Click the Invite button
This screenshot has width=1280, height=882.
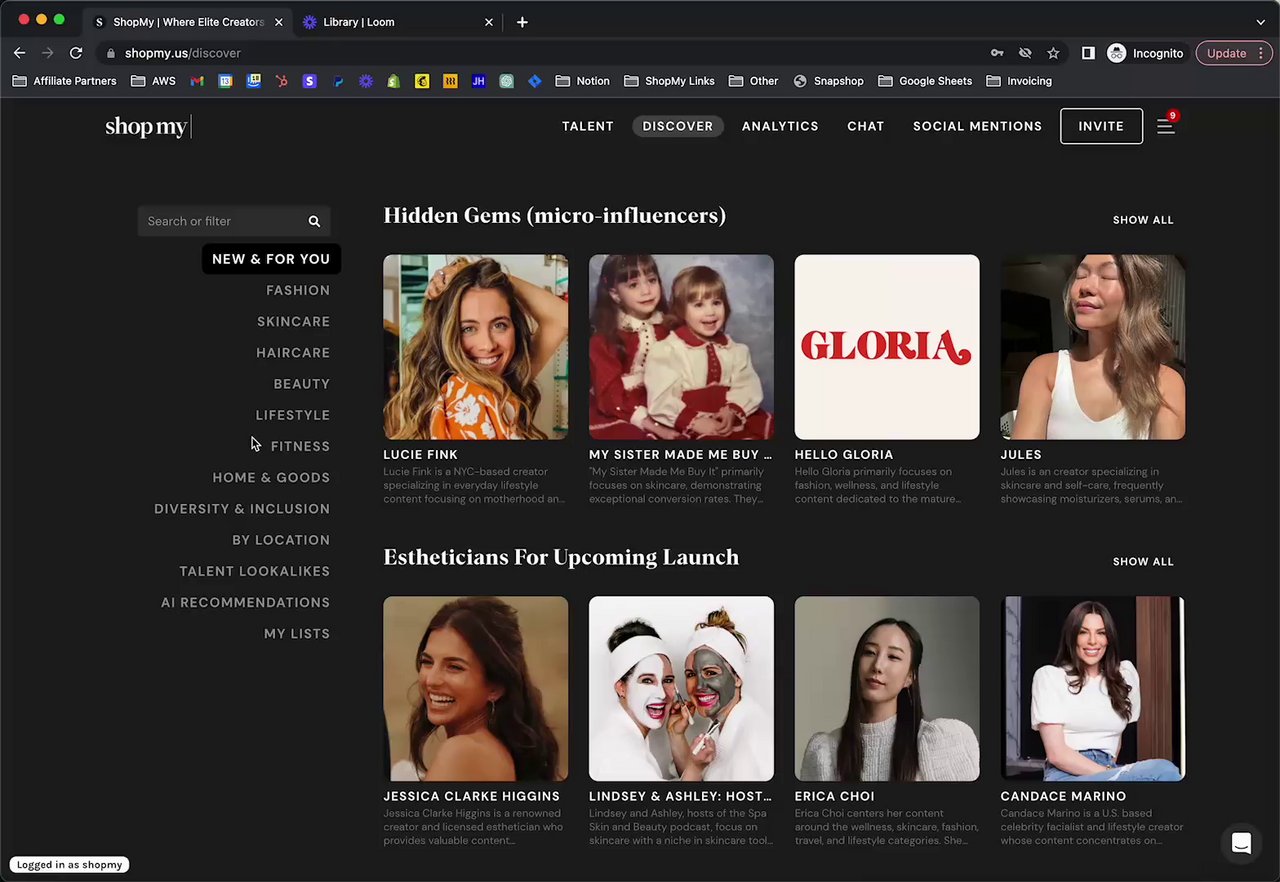tap(1101, 126)
